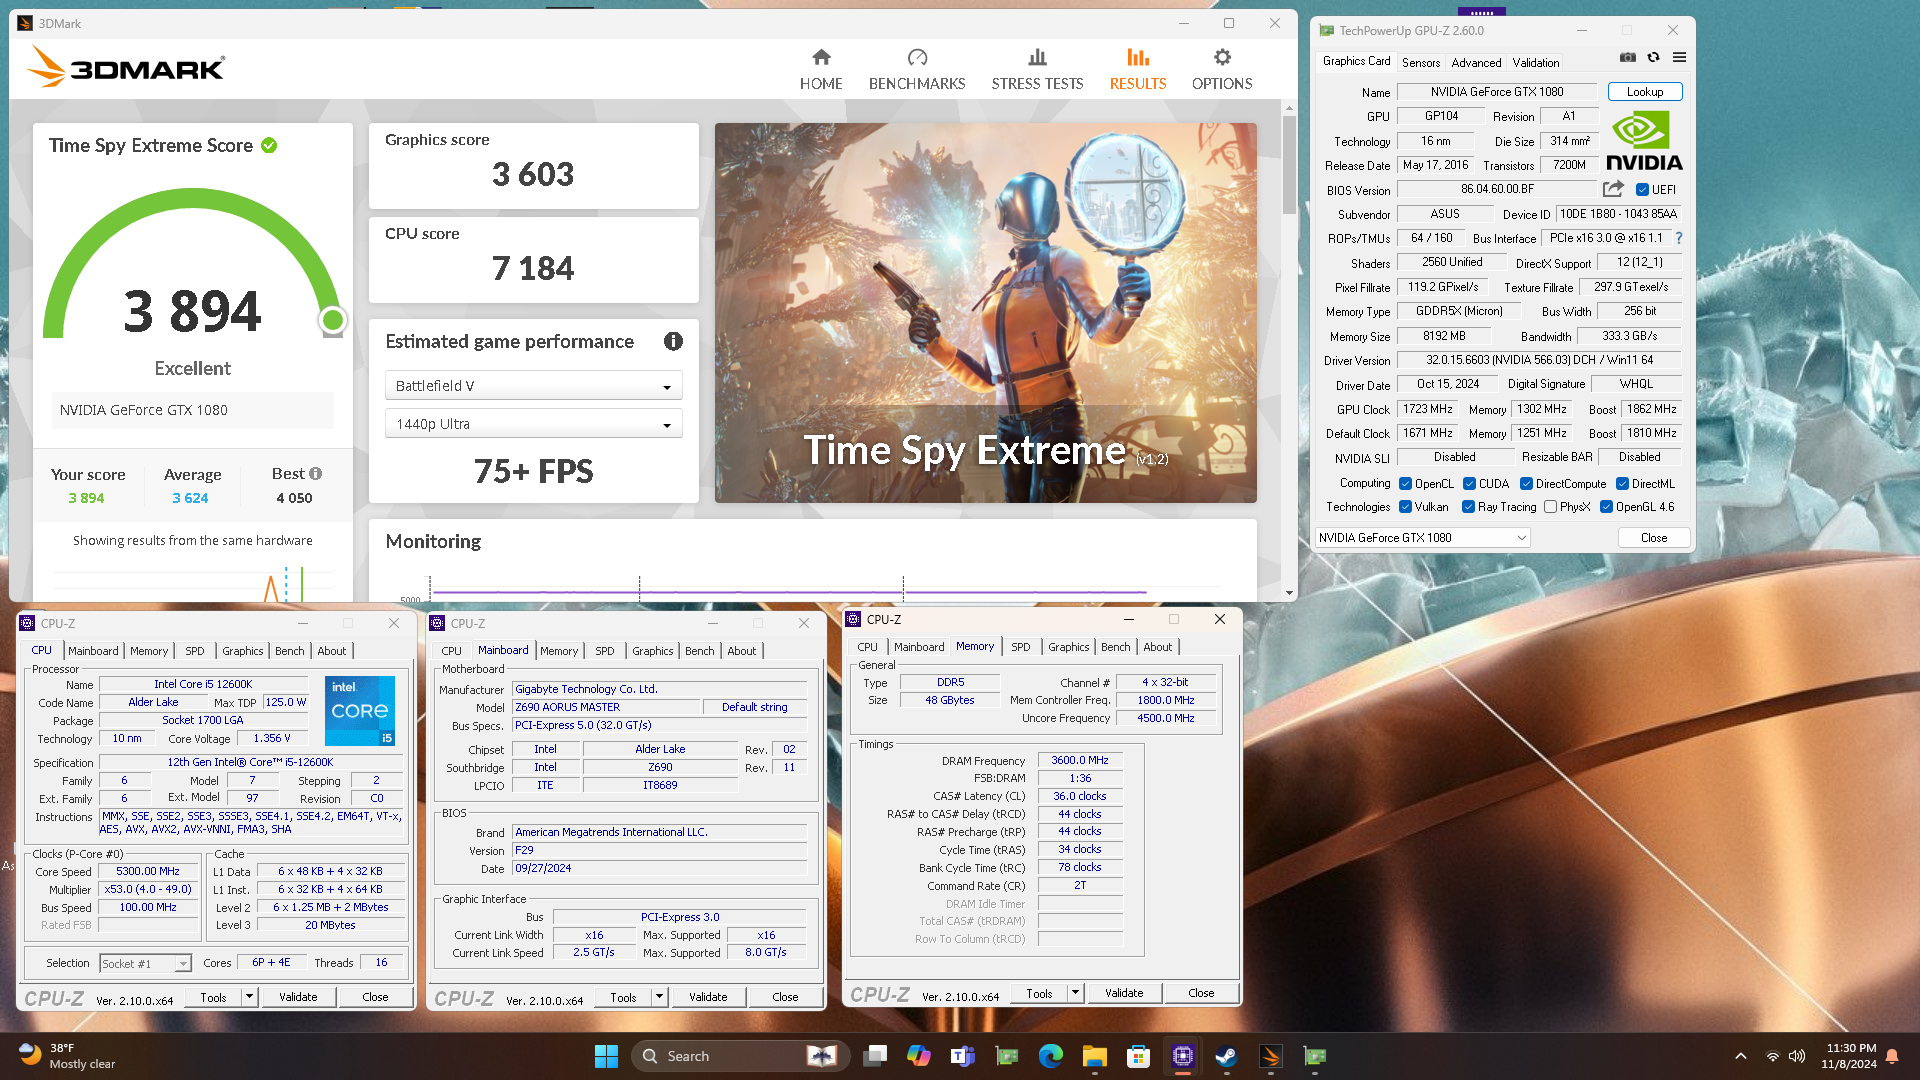The width and height of the screenshot is (1920, 1080).
Task: Open 3DMark Home icon
Action: (x=821, y=57)
